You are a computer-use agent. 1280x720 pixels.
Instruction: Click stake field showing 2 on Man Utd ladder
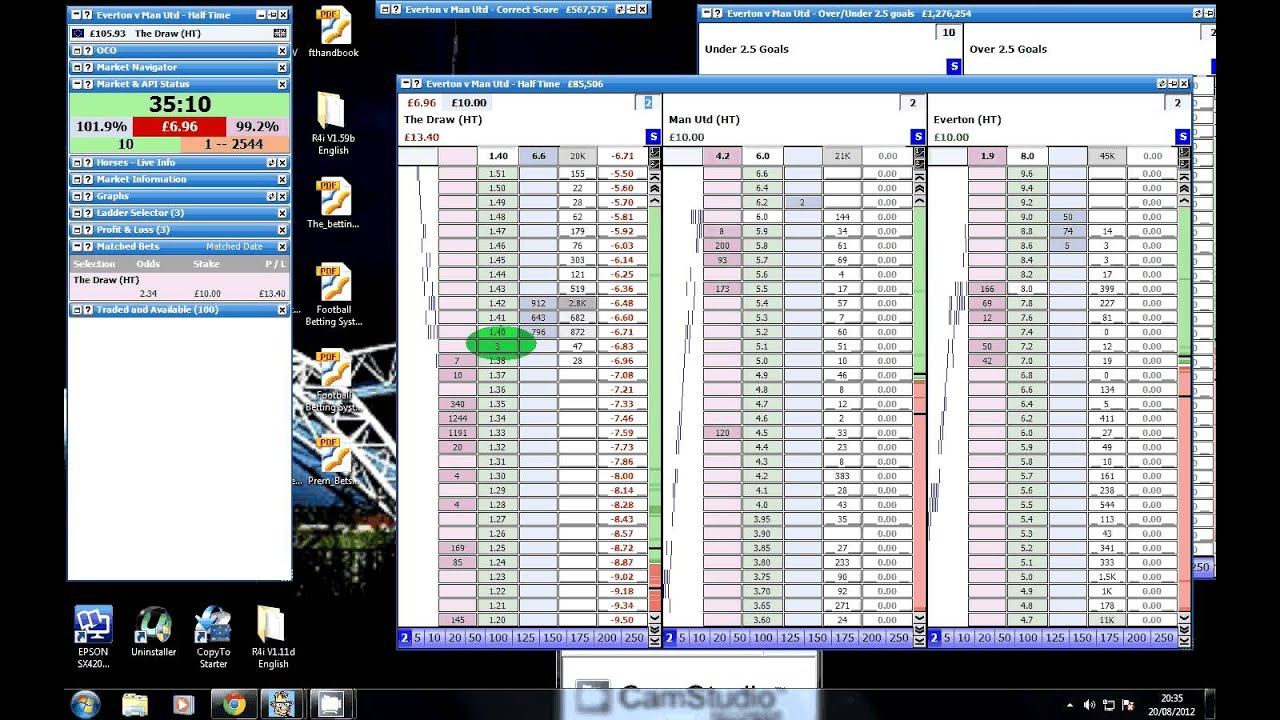tap(911, 103)
